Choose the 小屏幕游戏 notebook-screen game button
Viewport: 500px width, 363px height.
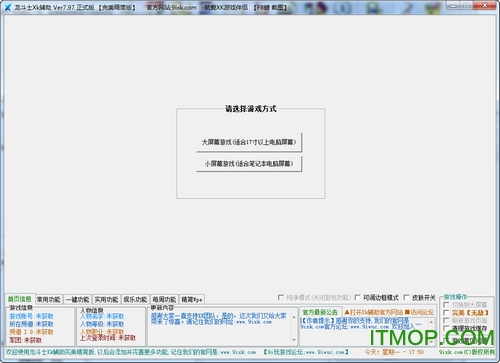[249, 164]
